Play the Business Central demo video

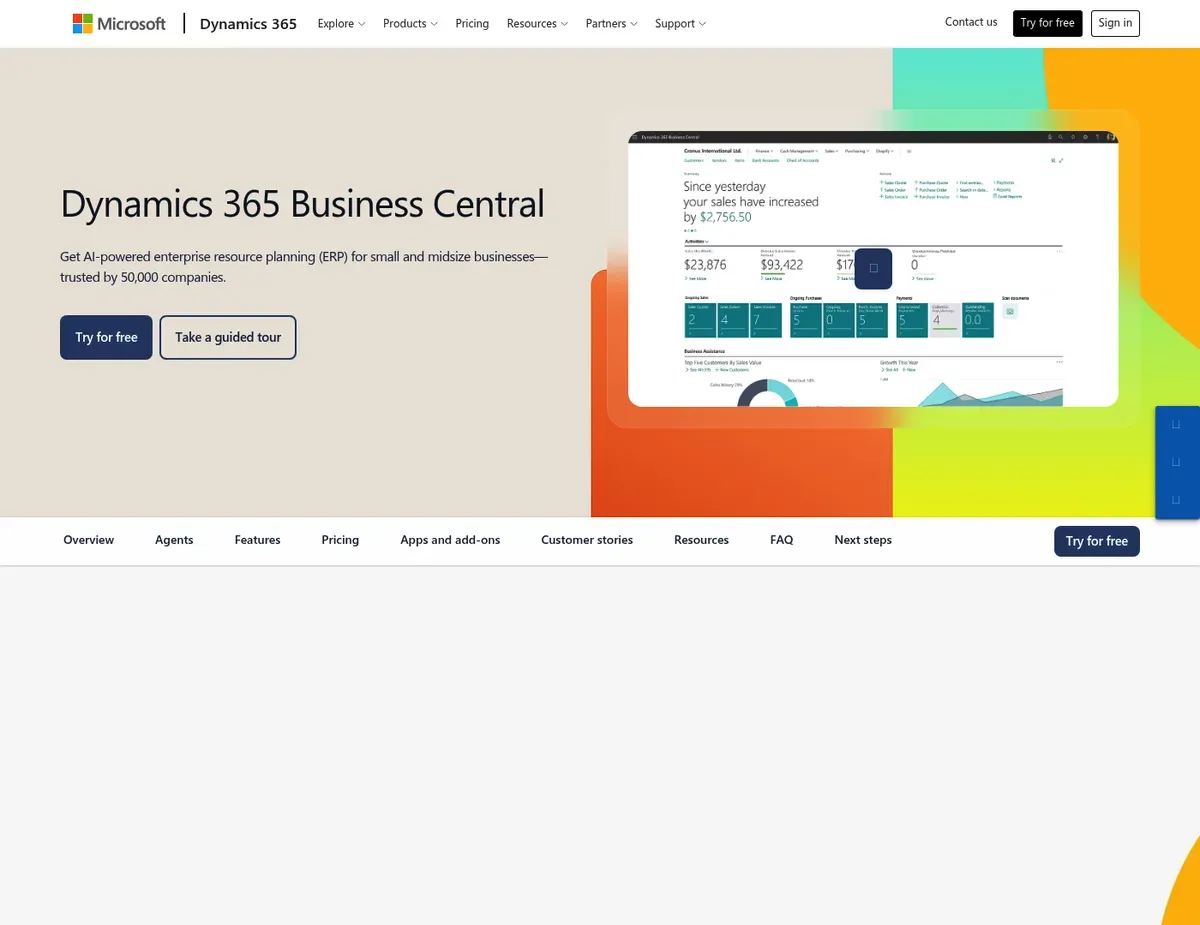point(873,269)
